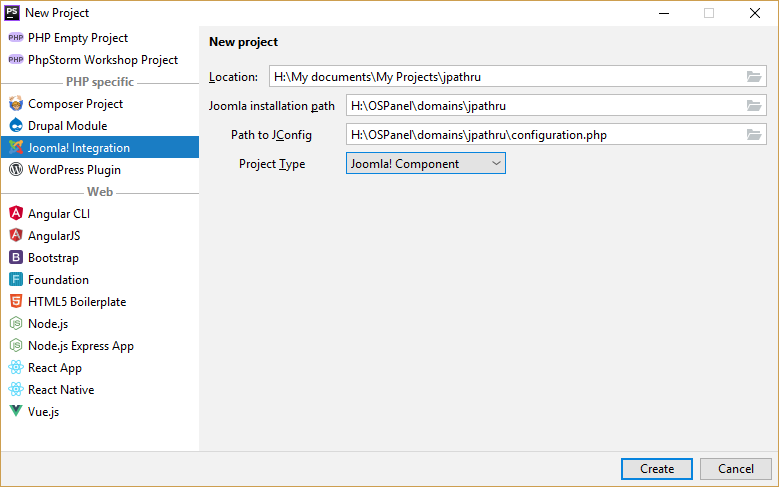Image resolution: width=779 pixels, height=487 pixels.
Task: Click the Bootstrap B icon
Action: tap(16, 257)
